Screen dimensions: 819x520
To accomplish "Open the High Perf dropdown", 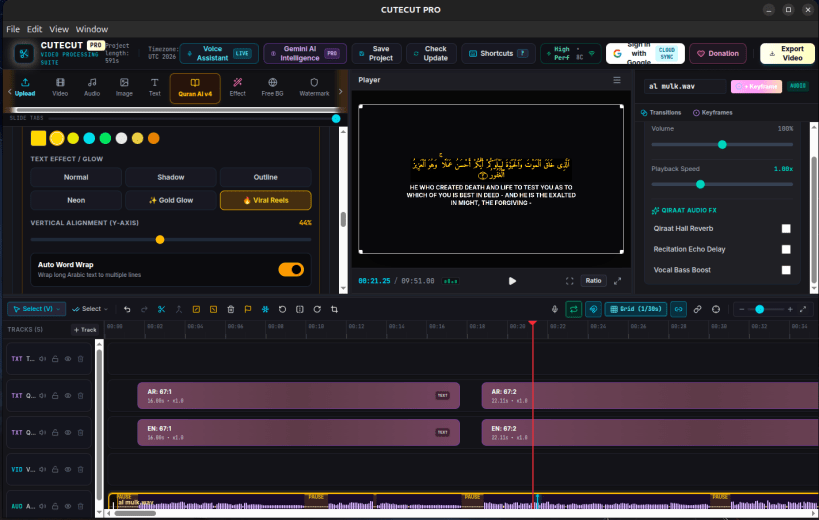I will pos(570,53).
